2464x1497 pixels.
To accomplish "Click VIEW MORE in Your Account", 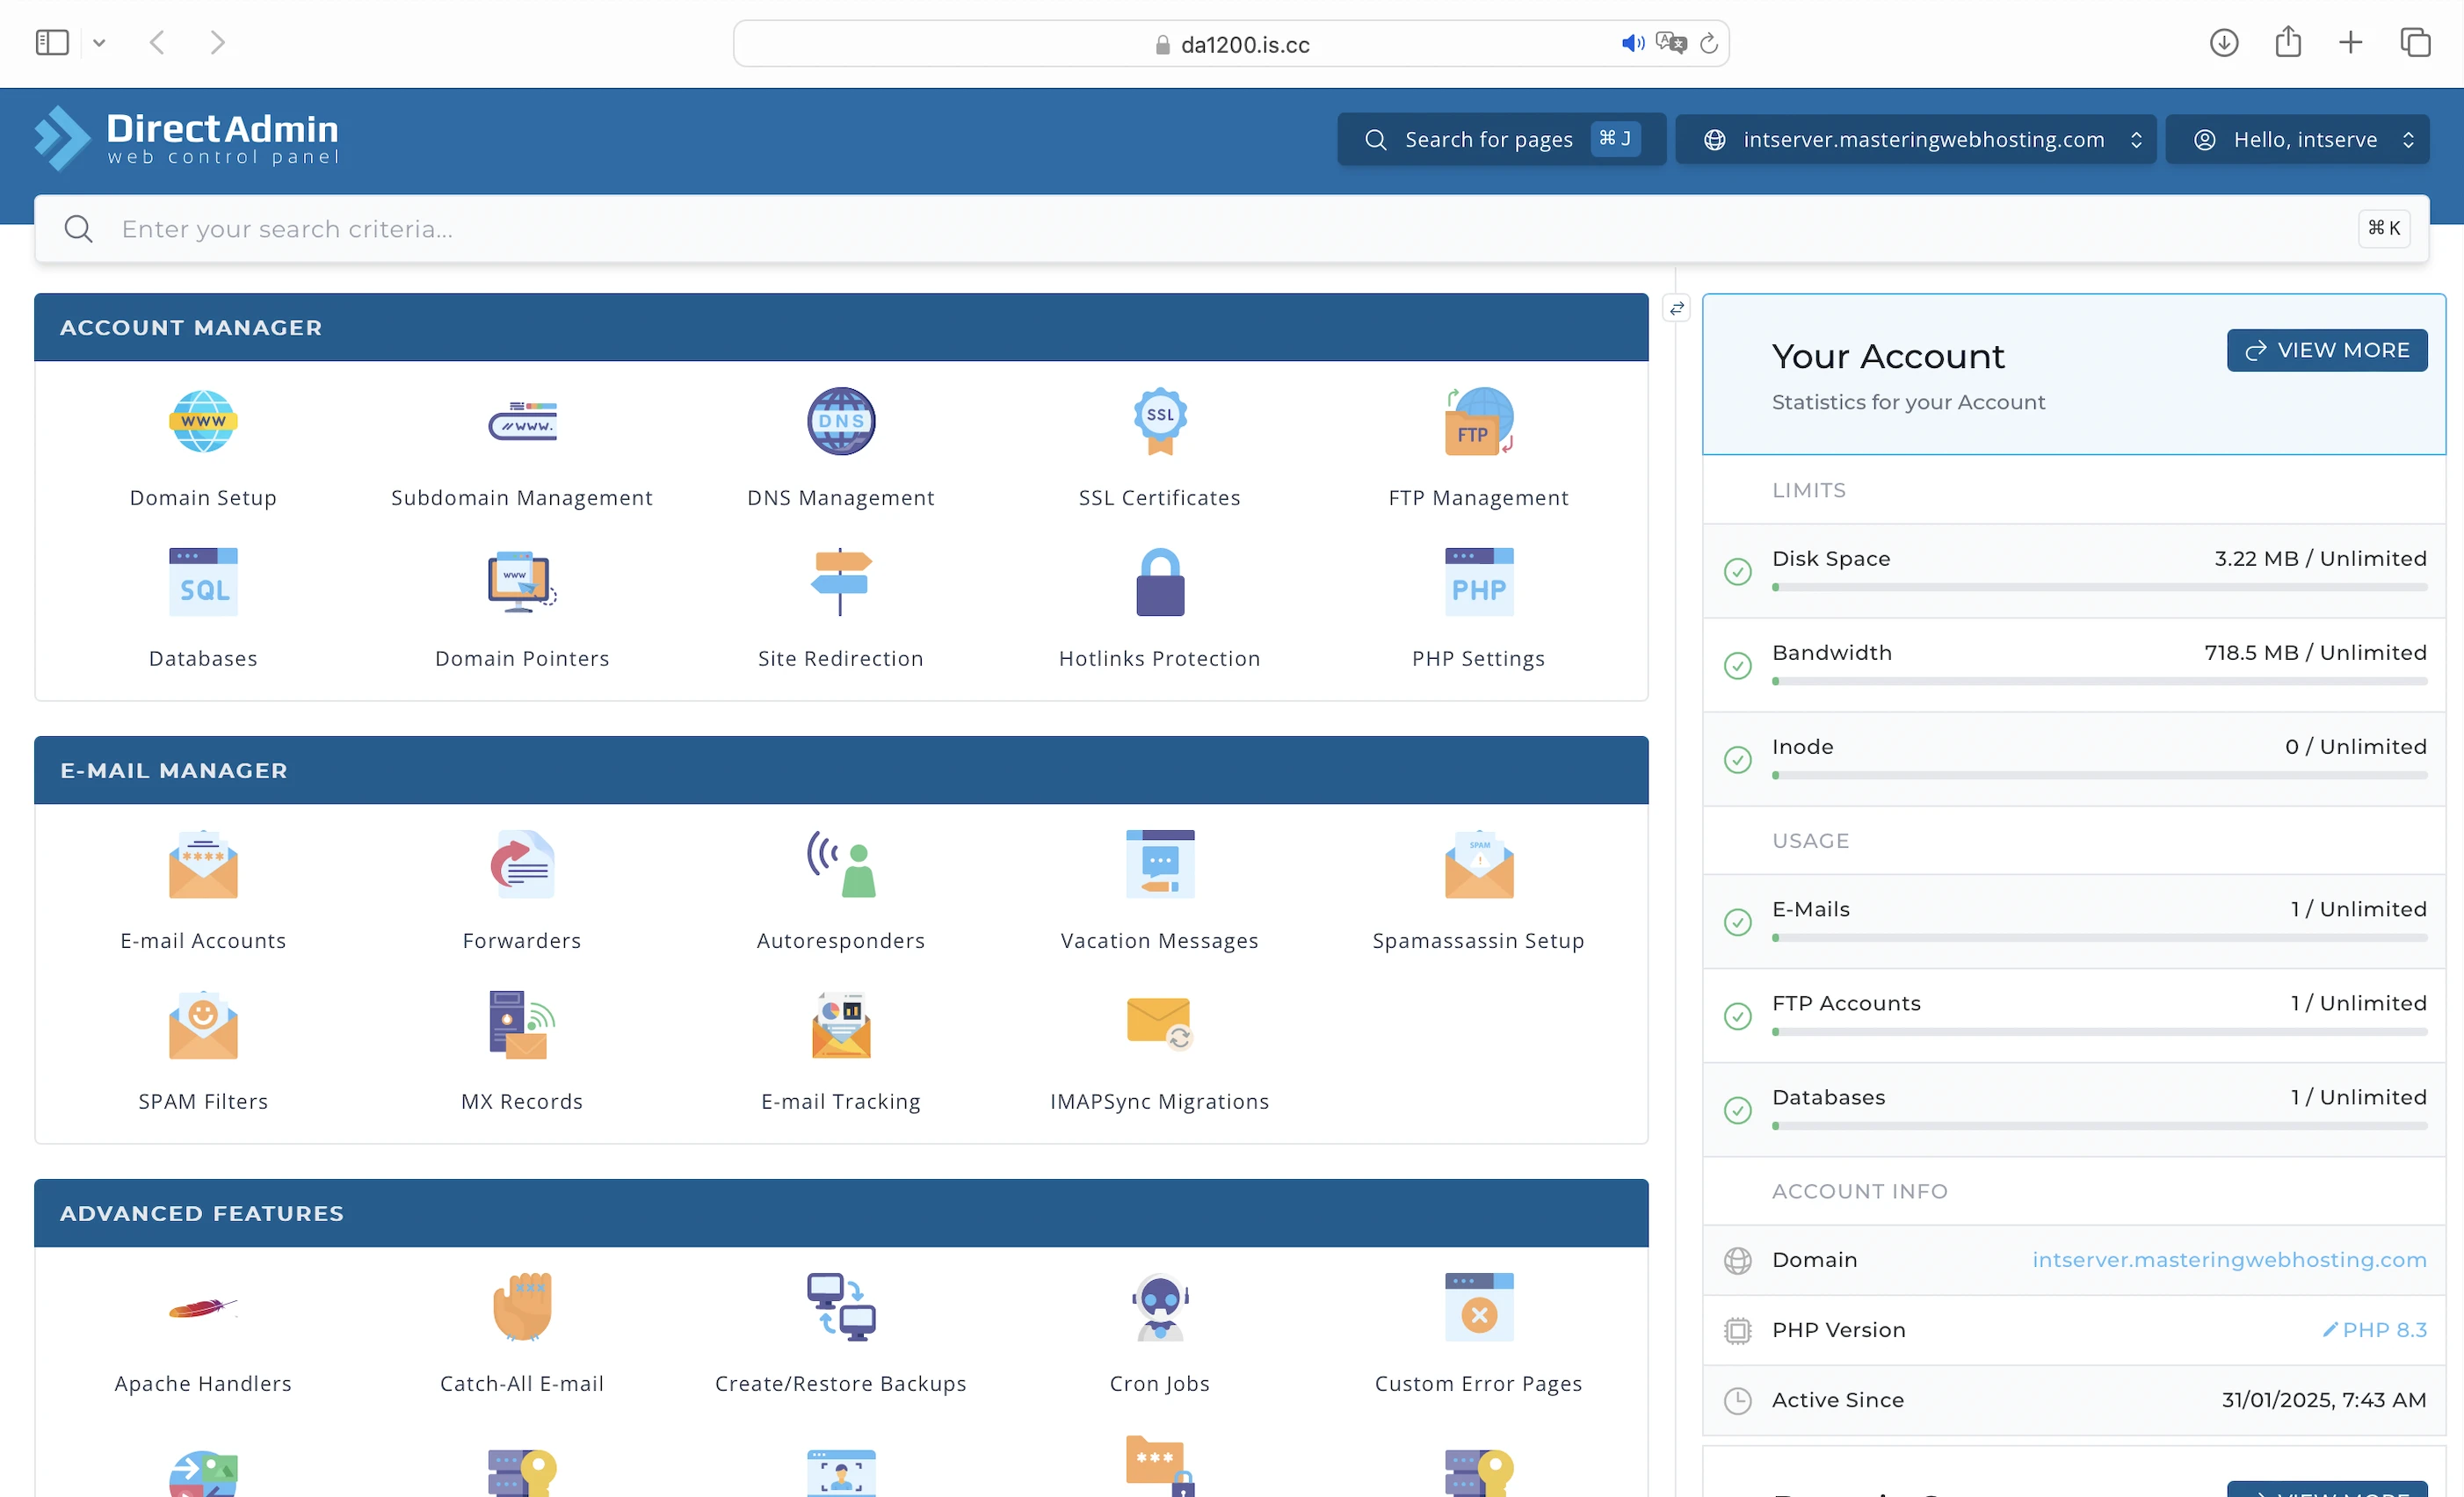I will click(x=2326, y=350).
